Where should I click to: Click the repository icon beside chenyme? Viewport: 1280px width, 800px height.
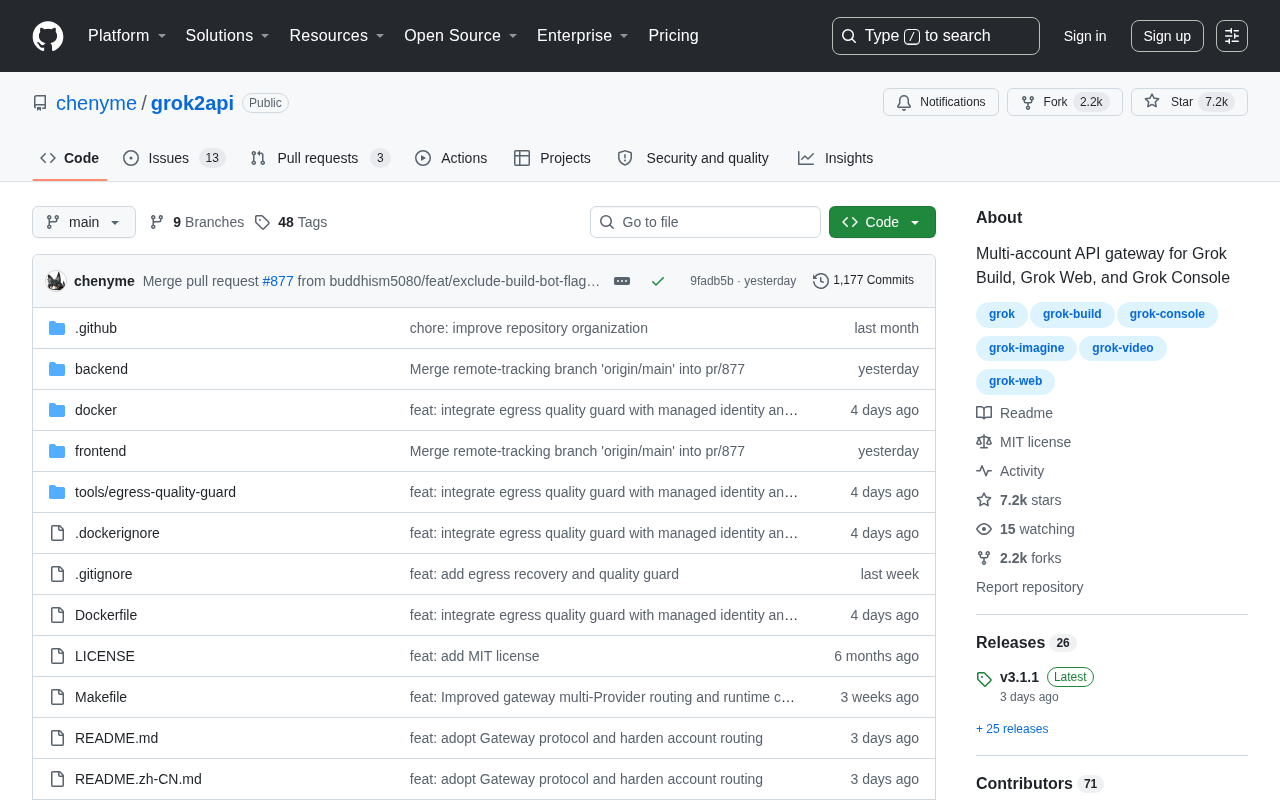pyautogui.click(x=40, y=103)
